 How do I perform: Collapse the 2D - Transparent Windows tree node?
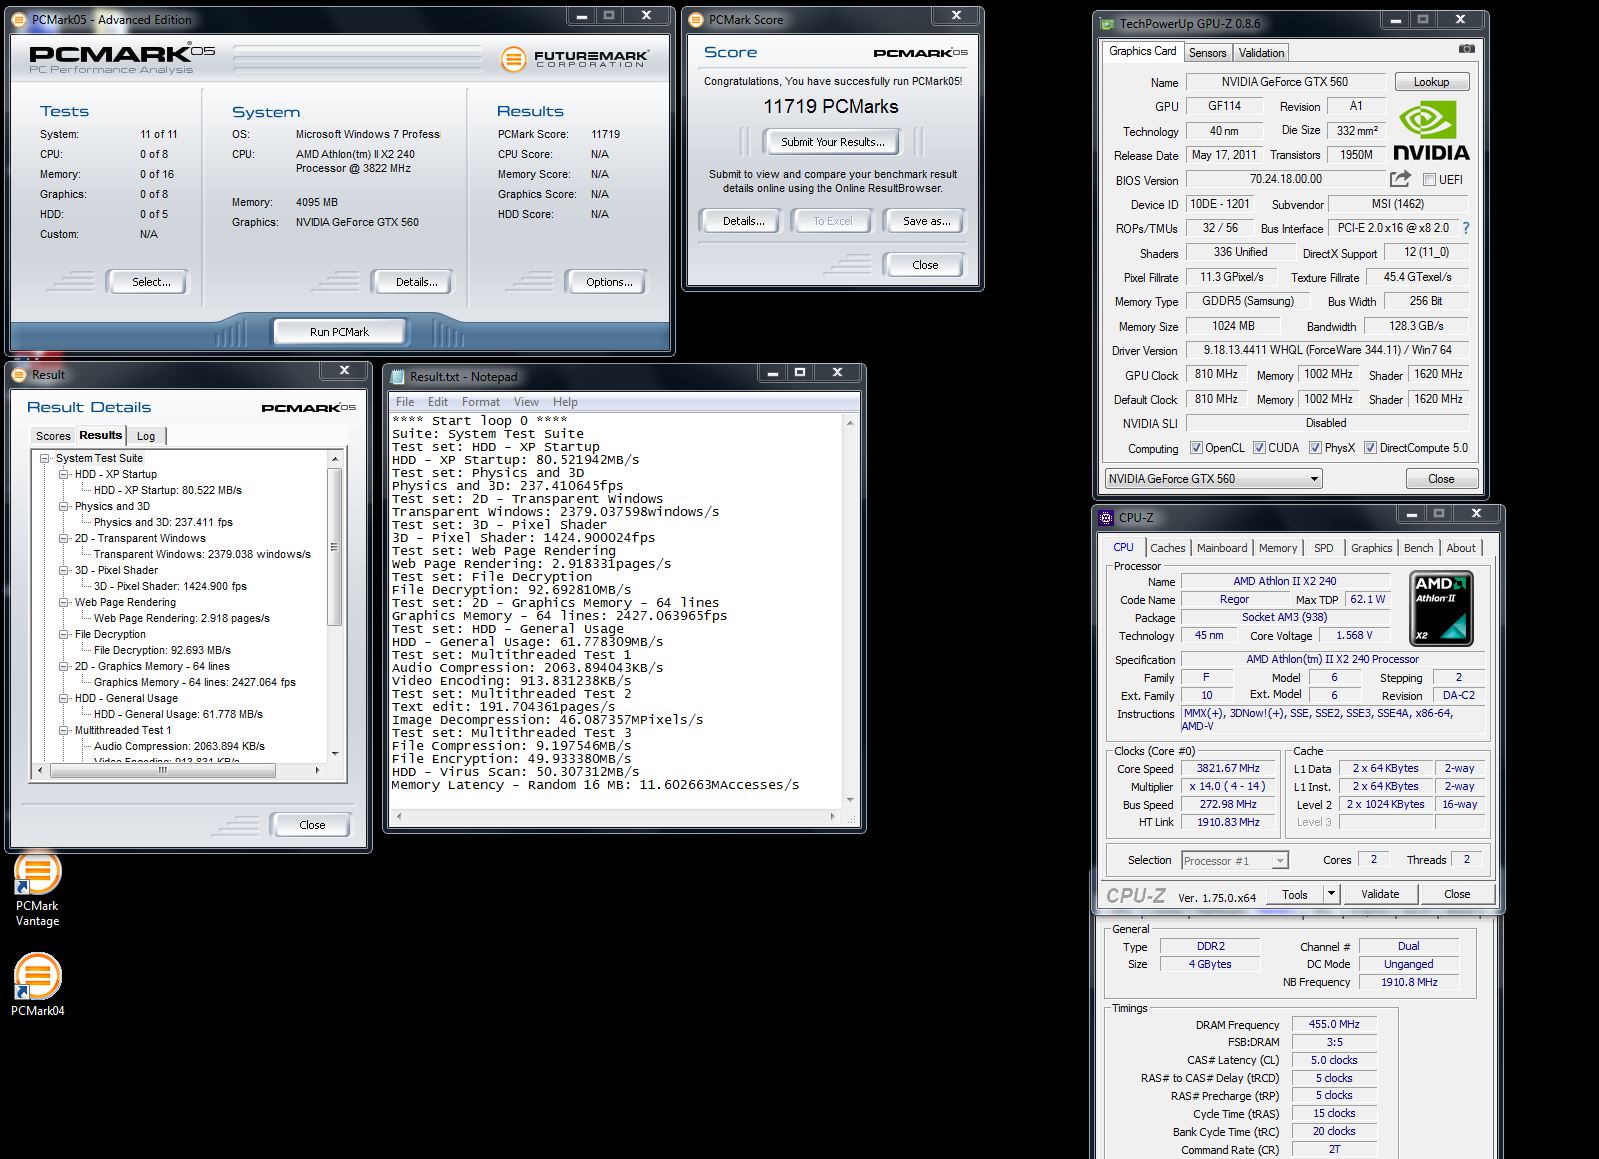pos(64,538)
